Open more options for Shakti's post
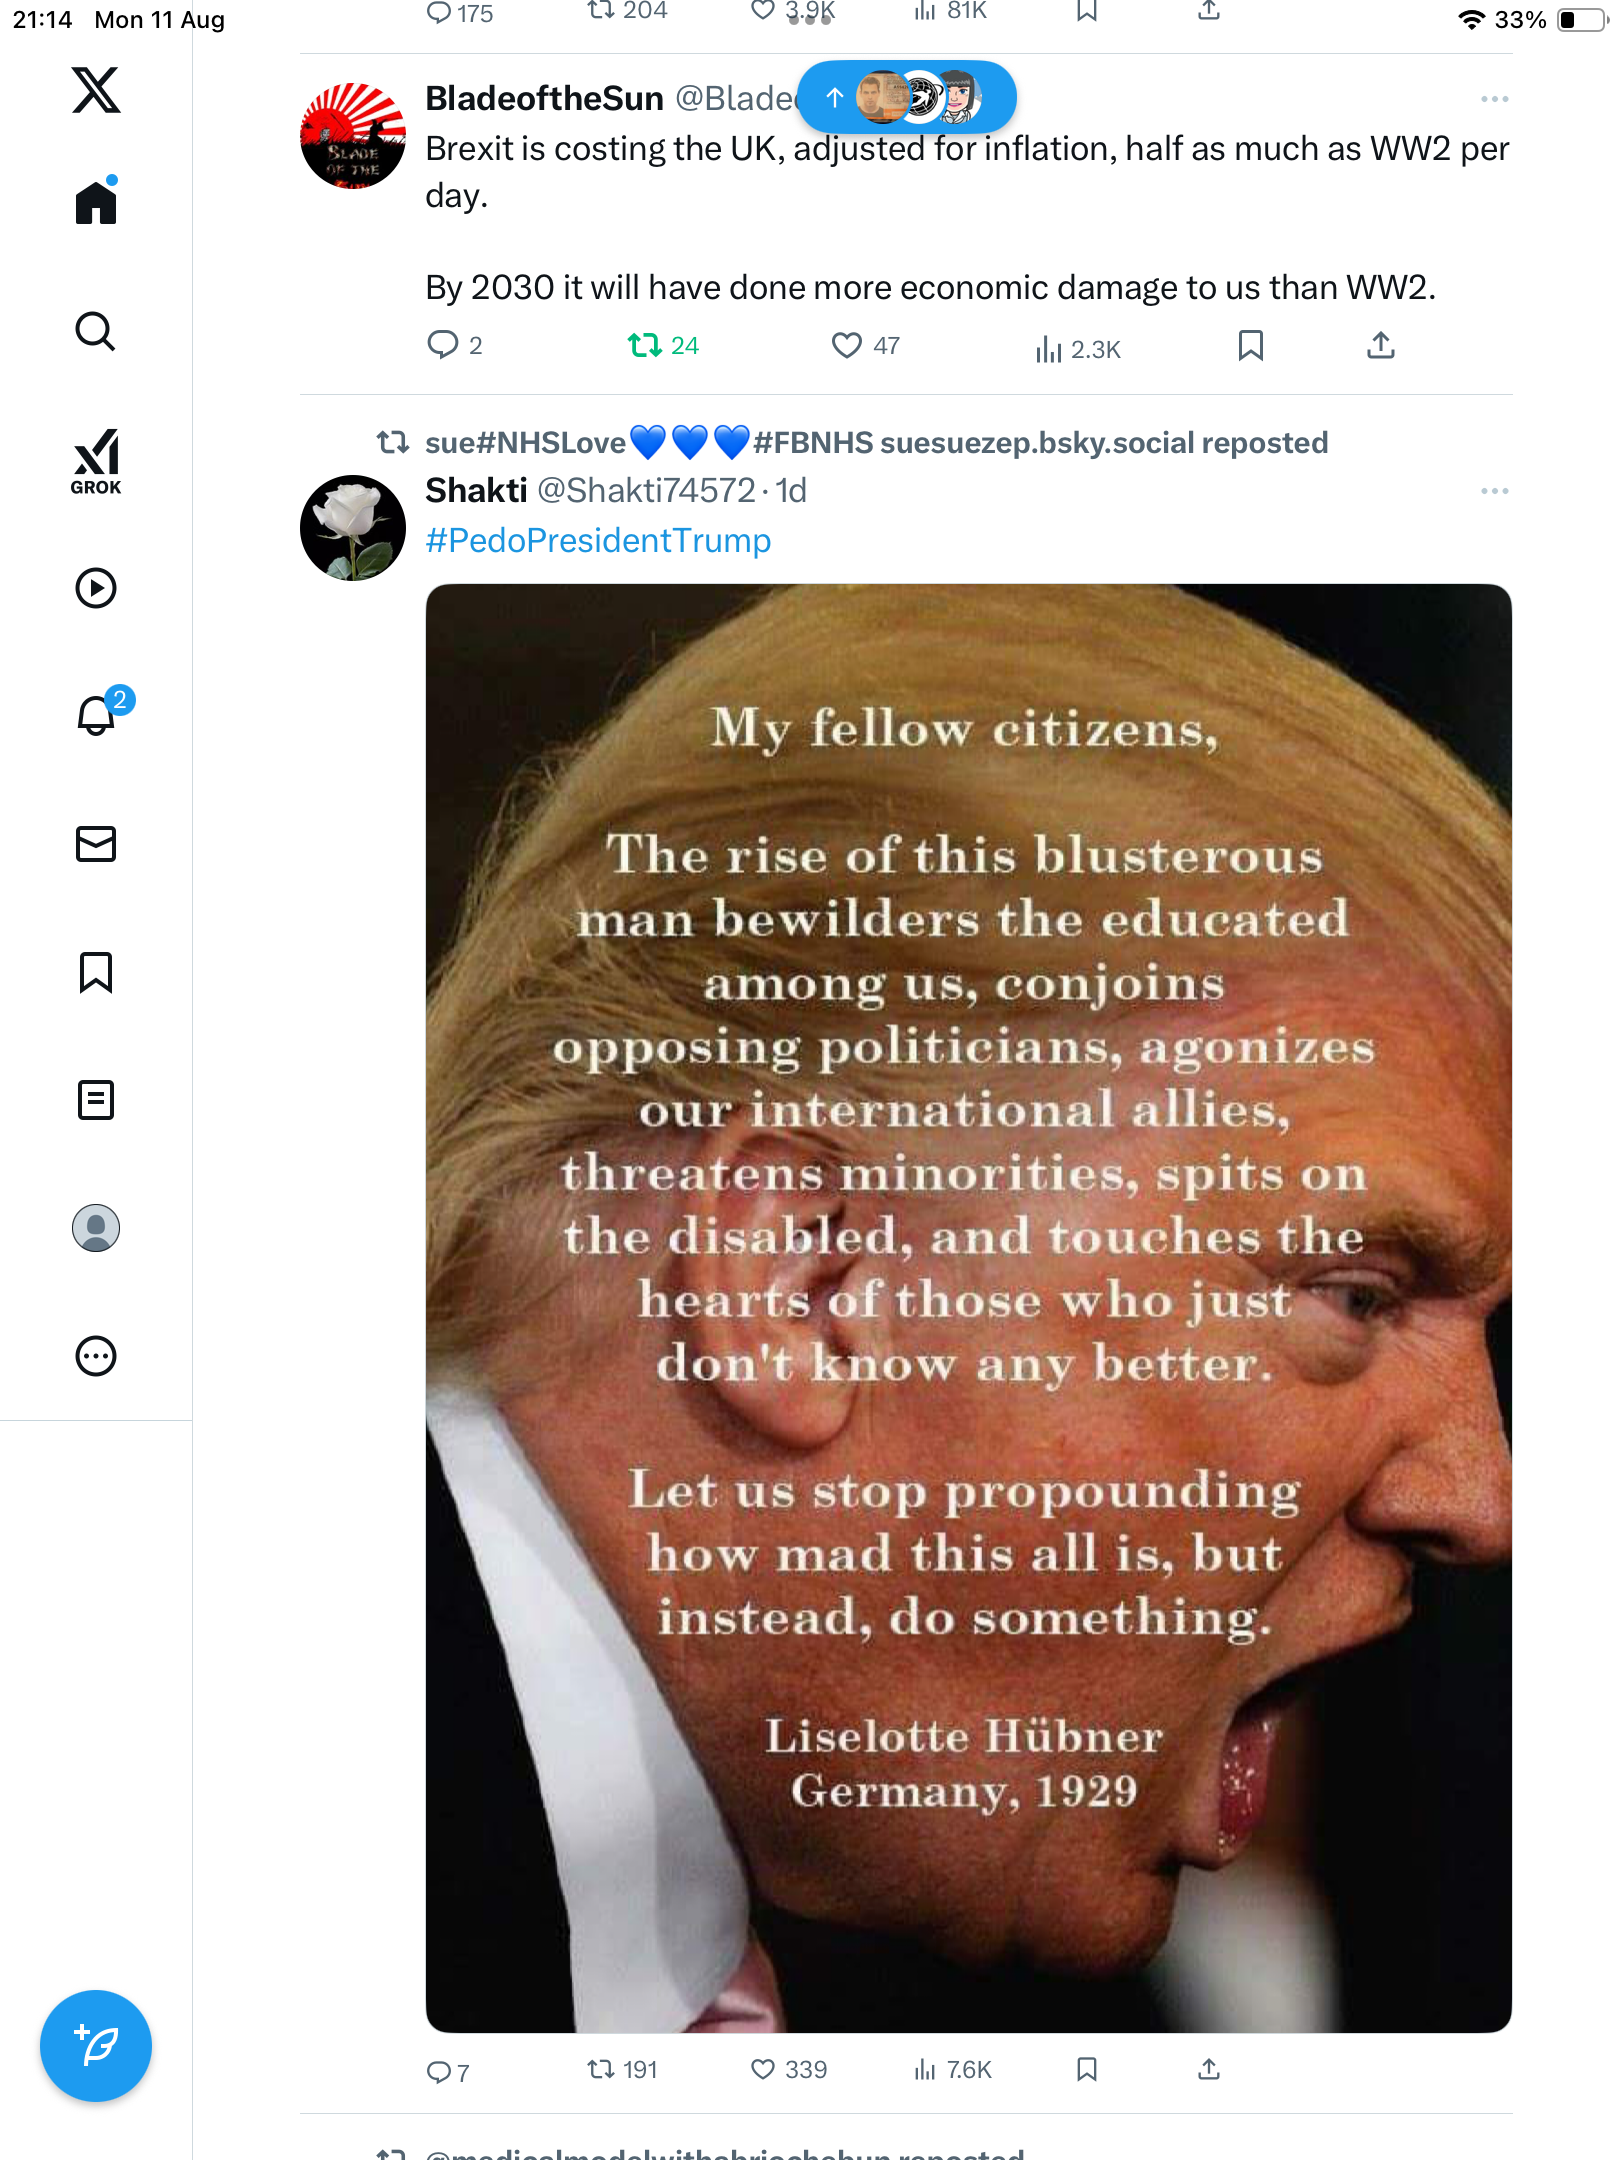Image resolution: width=1620 pixels, height=2160 pixels. click(x=1494, y=491)
